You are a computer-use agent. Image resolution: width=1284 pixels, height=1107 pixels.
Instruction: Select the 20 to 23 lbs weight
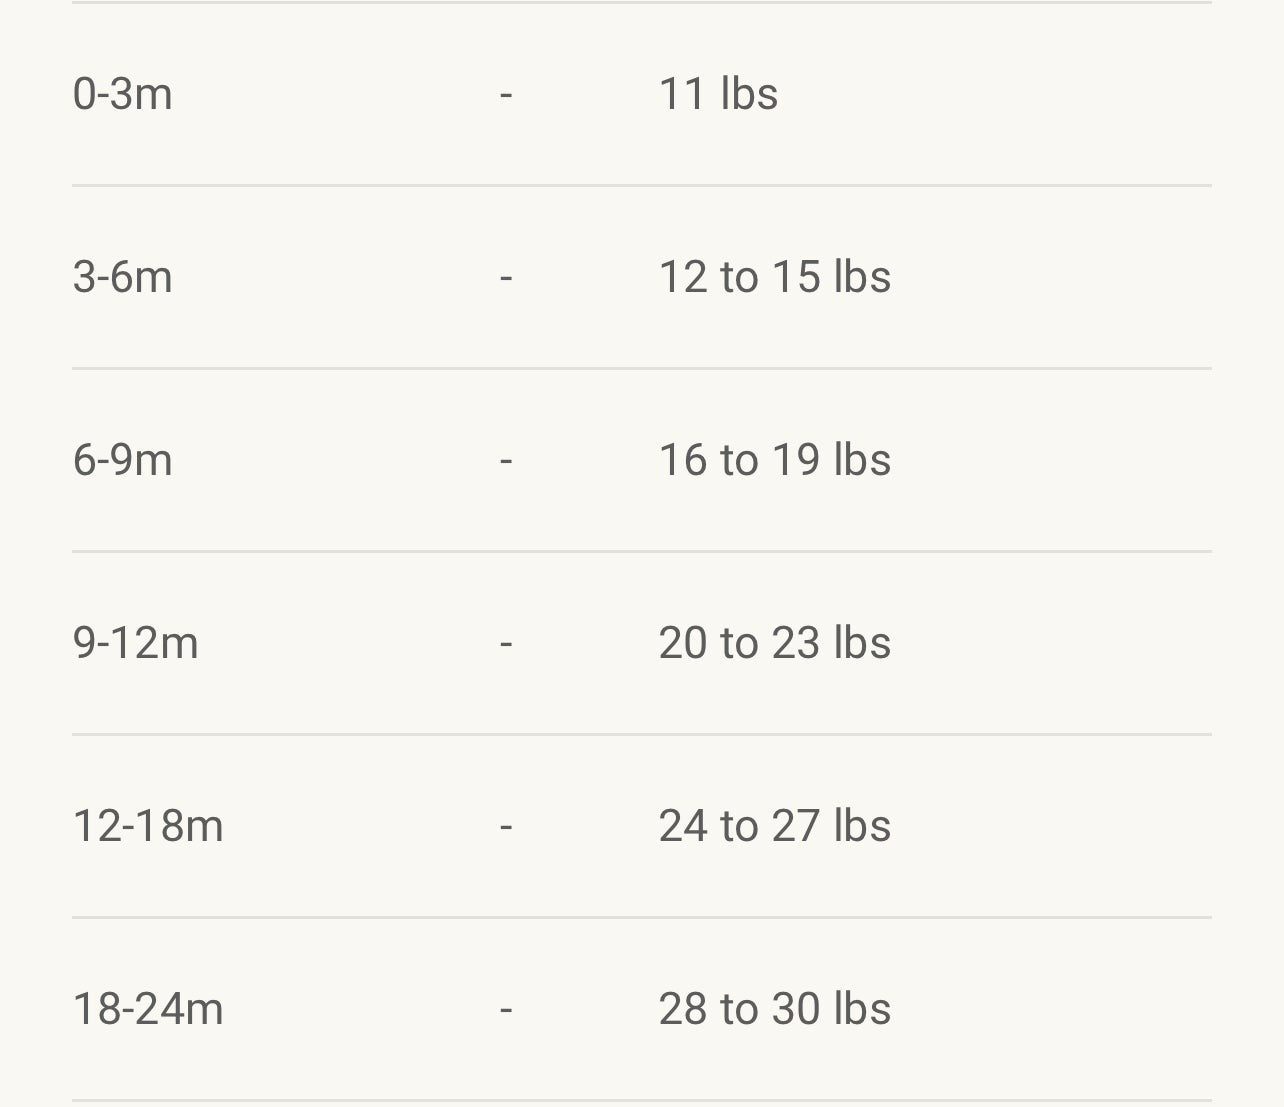click(774, 643)
